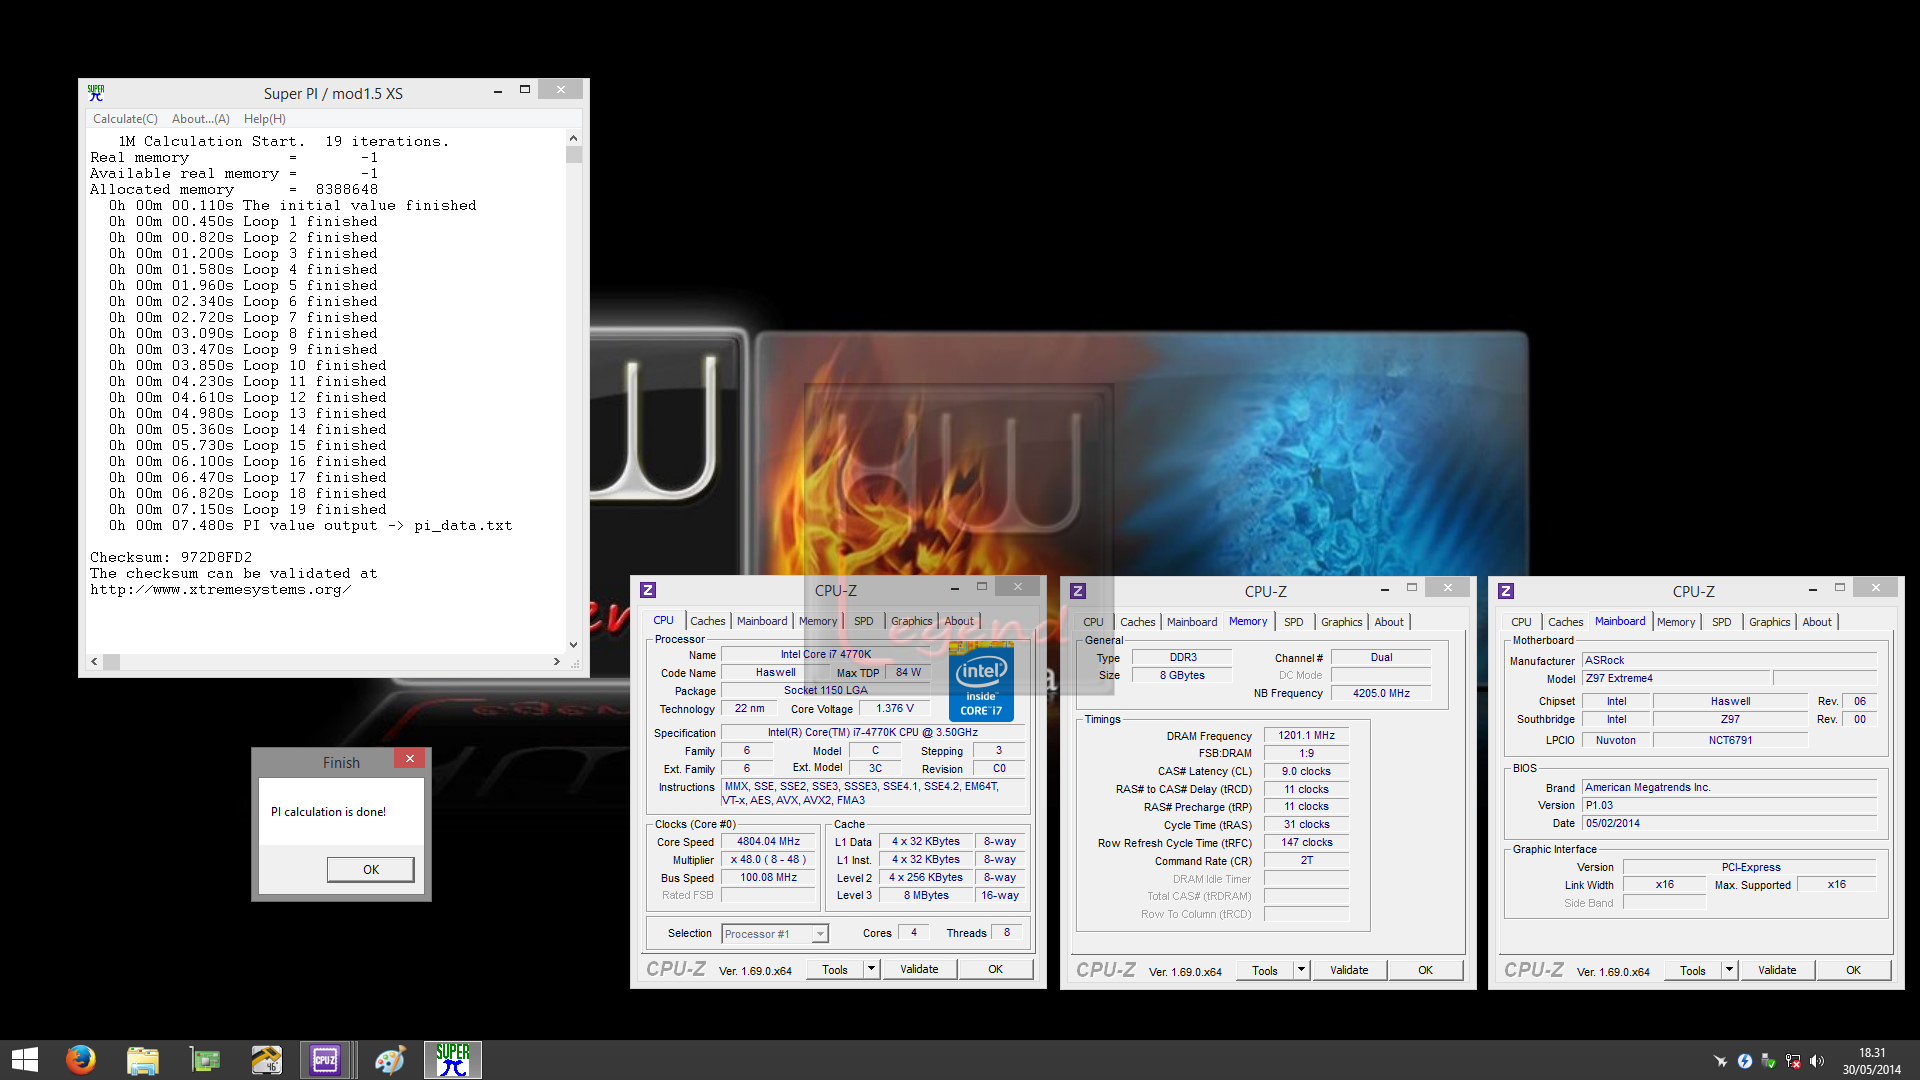Expand Tools arrow in processor CPU-Z window
This screenshot has width=1920, height=1080.
click(x=871, y=969)
